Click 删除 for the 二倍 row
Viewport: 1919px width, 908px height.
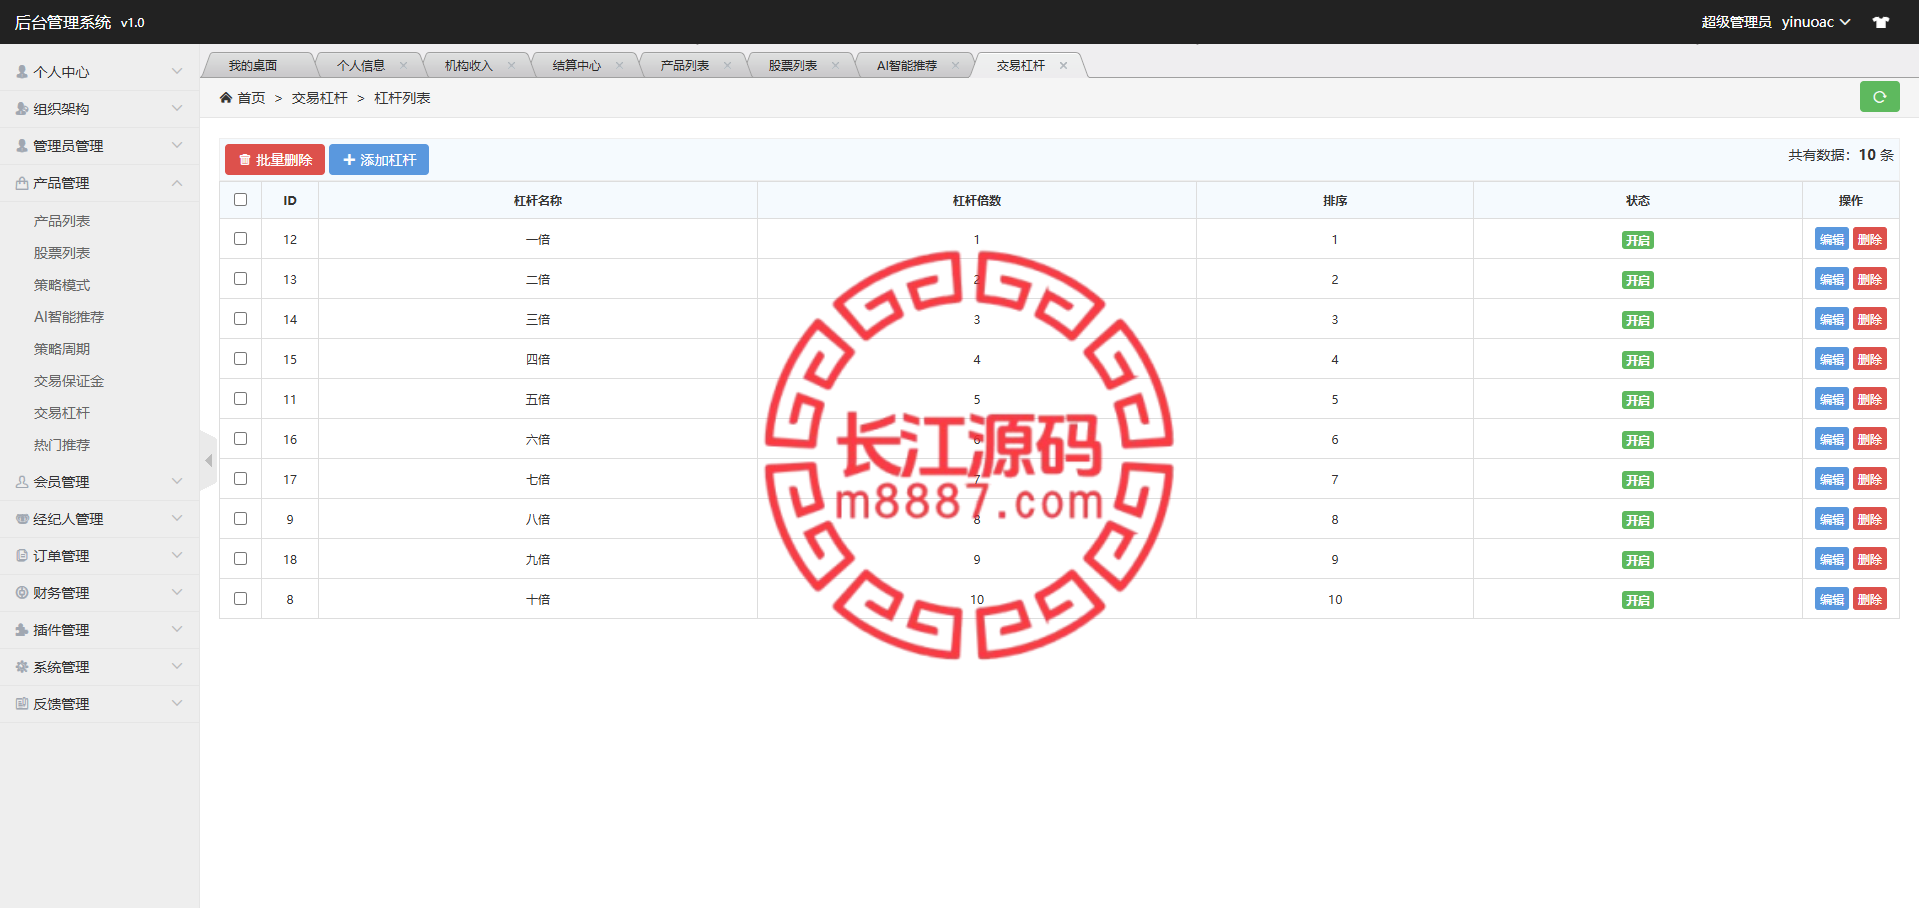[x=1870, y=279]
